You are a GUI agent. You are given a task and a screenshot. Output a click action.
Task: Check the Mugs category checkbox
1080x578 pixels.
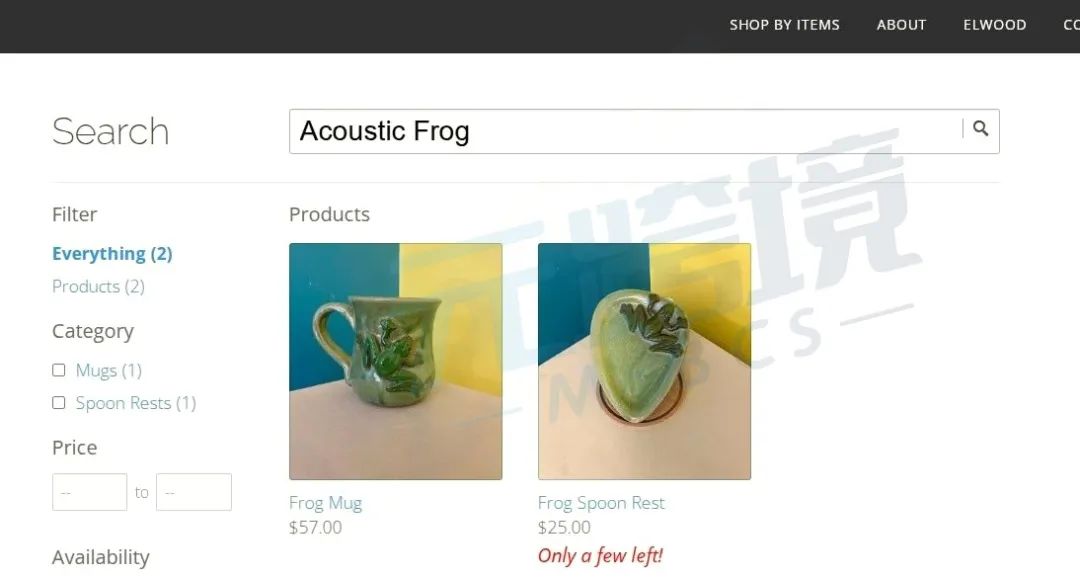(x=59, y=370)
